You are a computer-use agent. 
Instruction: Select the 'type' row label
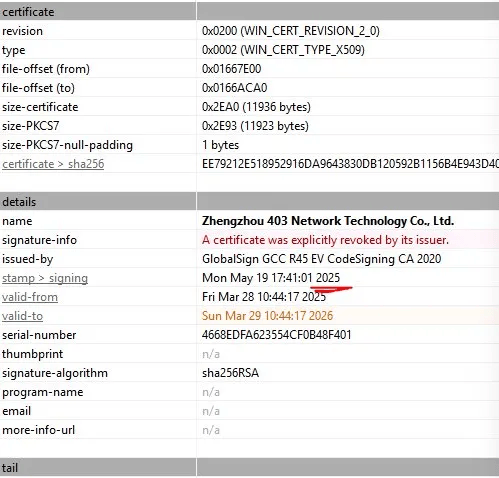14,50
